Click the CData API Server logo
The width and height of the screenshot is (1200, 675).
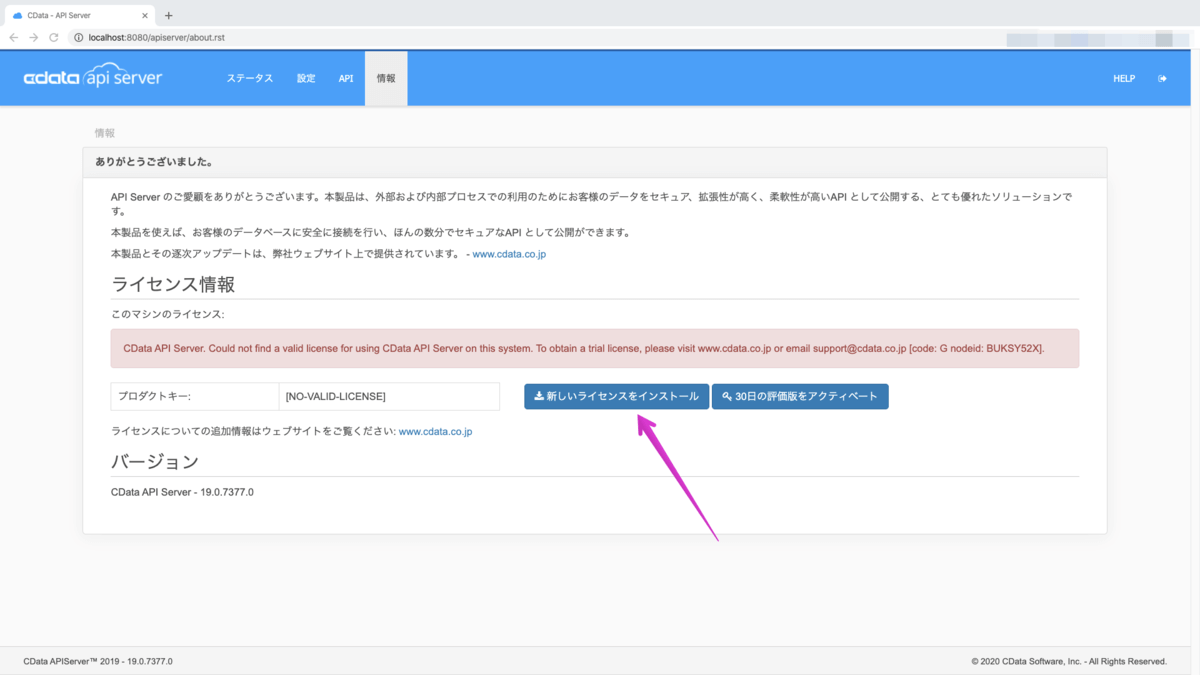point(93,78)
